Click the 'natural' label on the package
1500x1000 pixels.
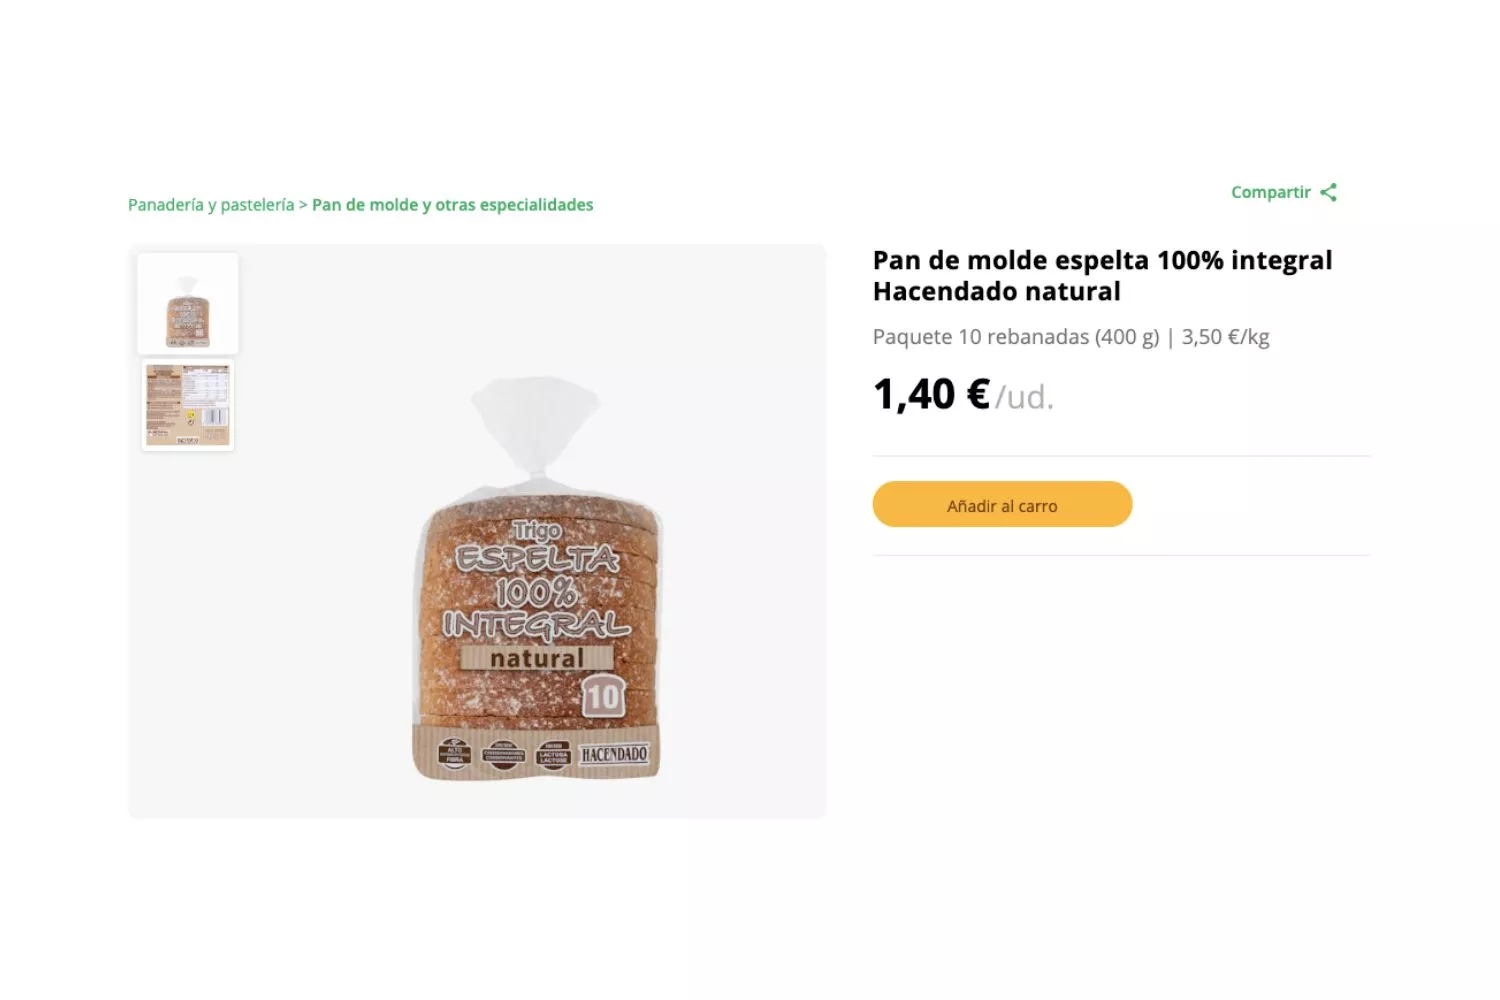tap(536, 658)
